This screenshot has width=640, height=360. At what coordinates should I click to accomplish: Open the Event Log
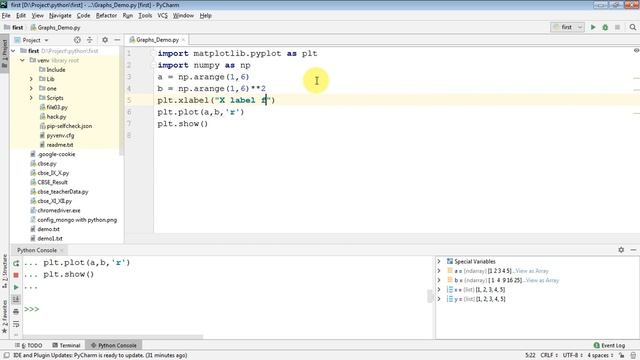[x=609, y=345]
